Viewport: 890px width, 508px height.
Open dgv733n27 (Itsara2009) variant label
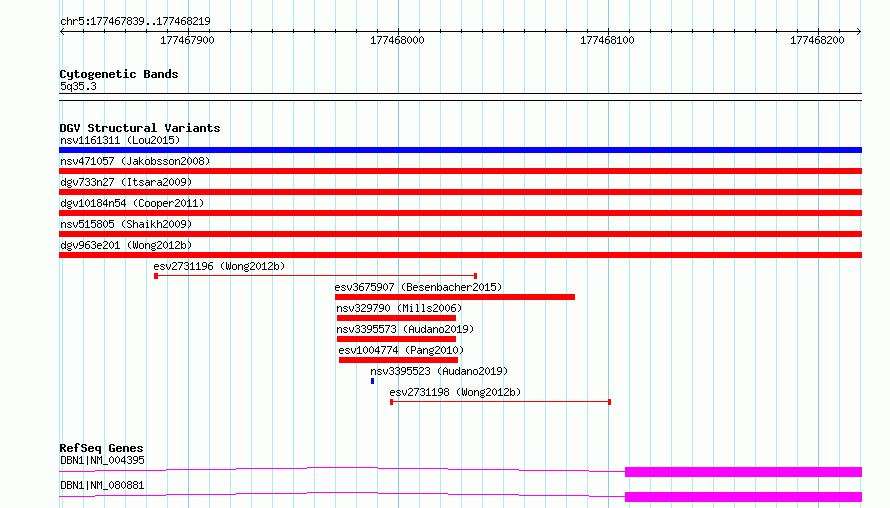pos(126,182)
